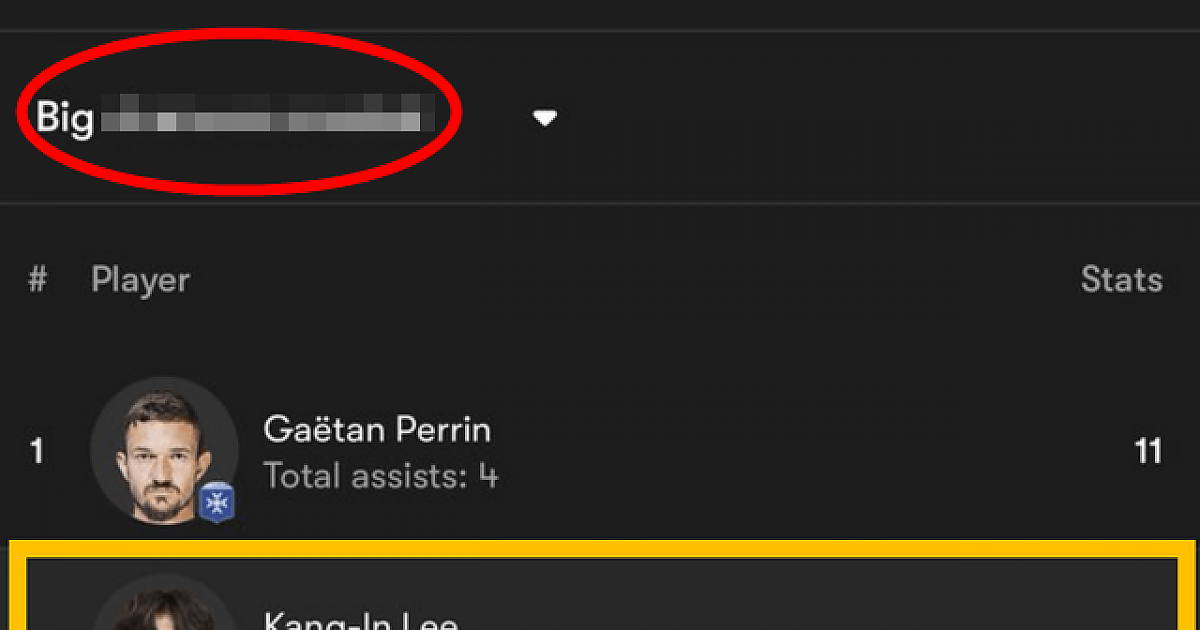The height and width of the screenshot is (630, 1200).
Task: Click rank number 1 beside Perrin
Action: click(x=37, y=452)
